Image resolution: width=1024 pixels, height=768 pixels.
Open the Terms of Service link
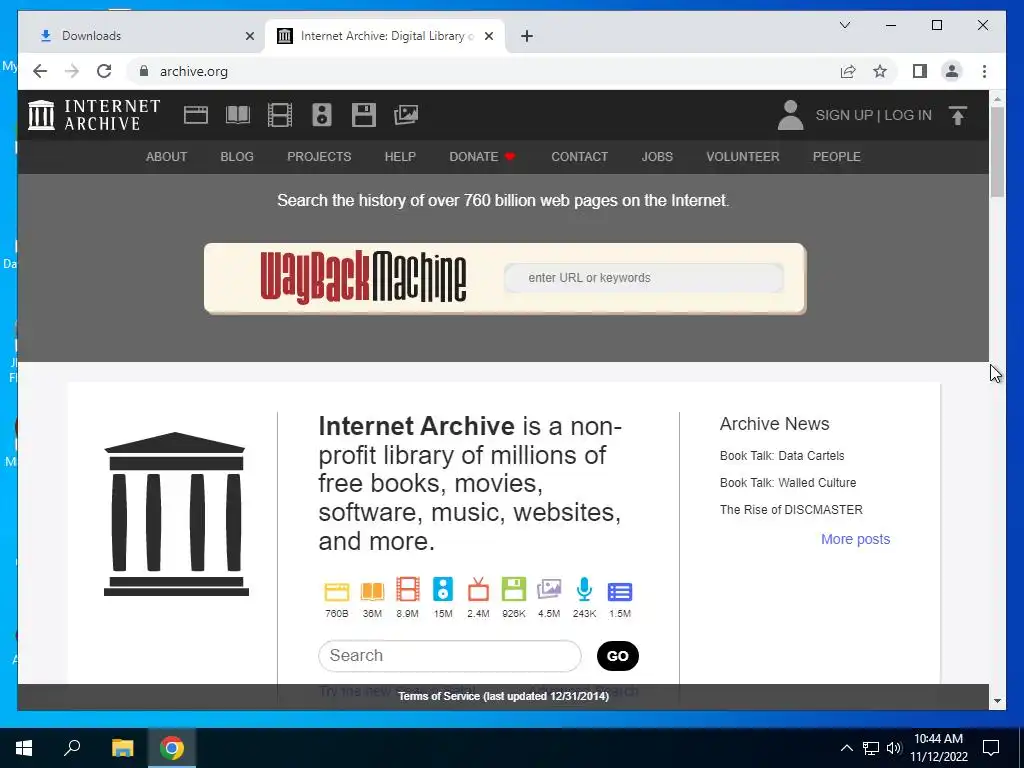(x=504, y=696)
